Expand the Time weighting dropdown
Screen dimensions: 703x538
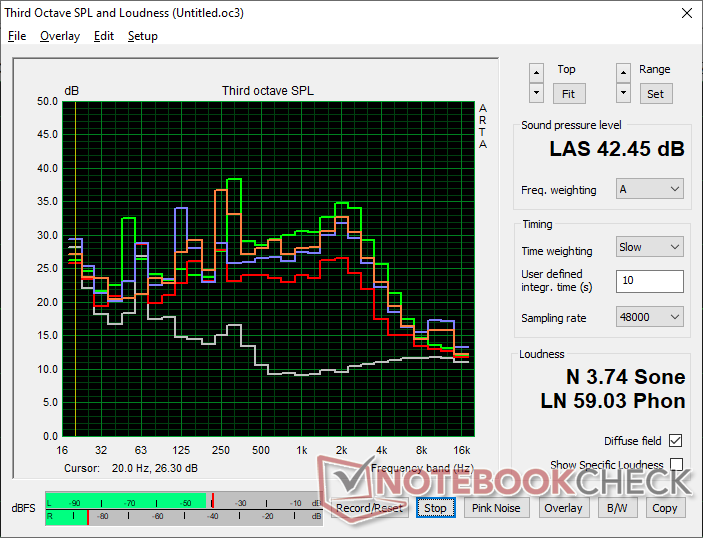click(x=649, y=247)
